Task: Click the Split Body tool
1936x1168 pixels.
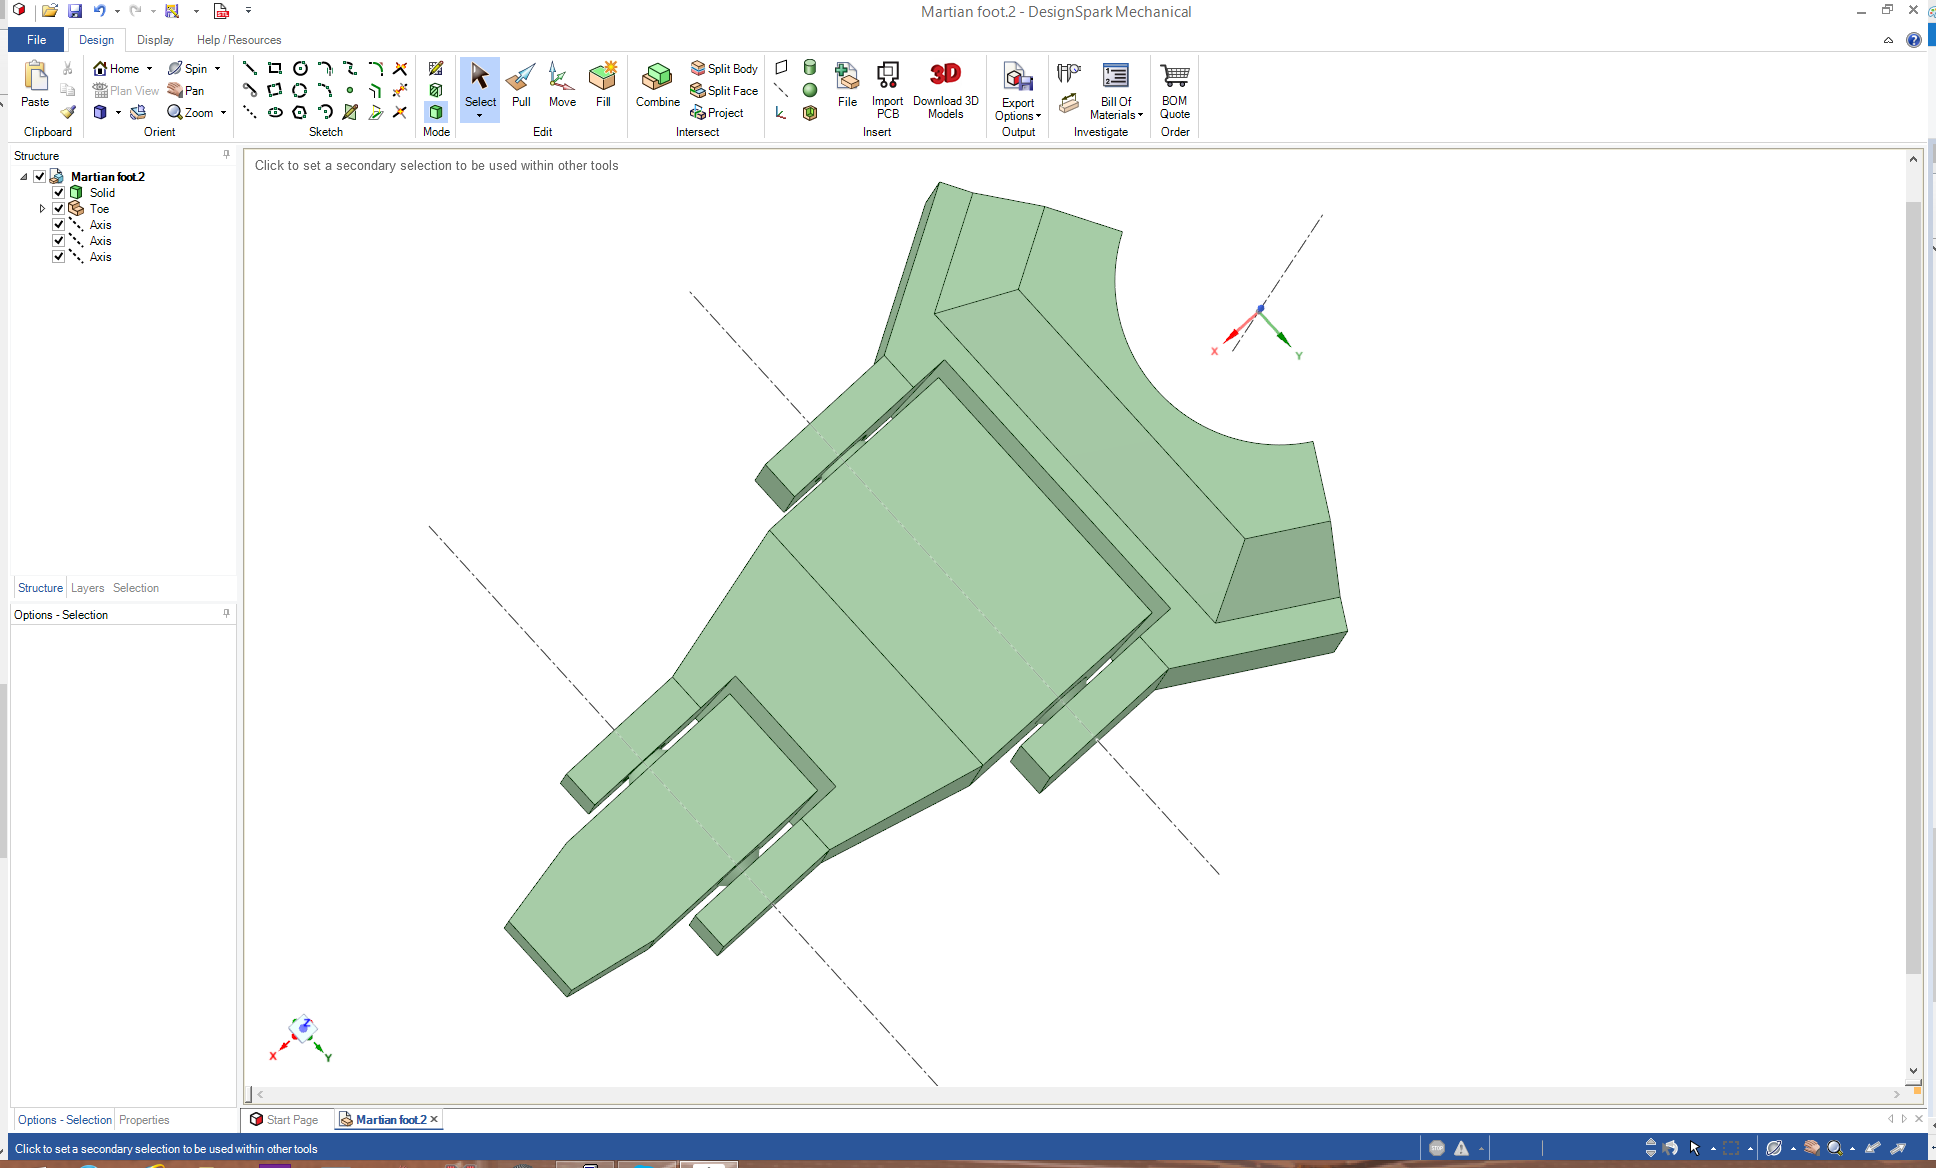Action: point(724,68)
